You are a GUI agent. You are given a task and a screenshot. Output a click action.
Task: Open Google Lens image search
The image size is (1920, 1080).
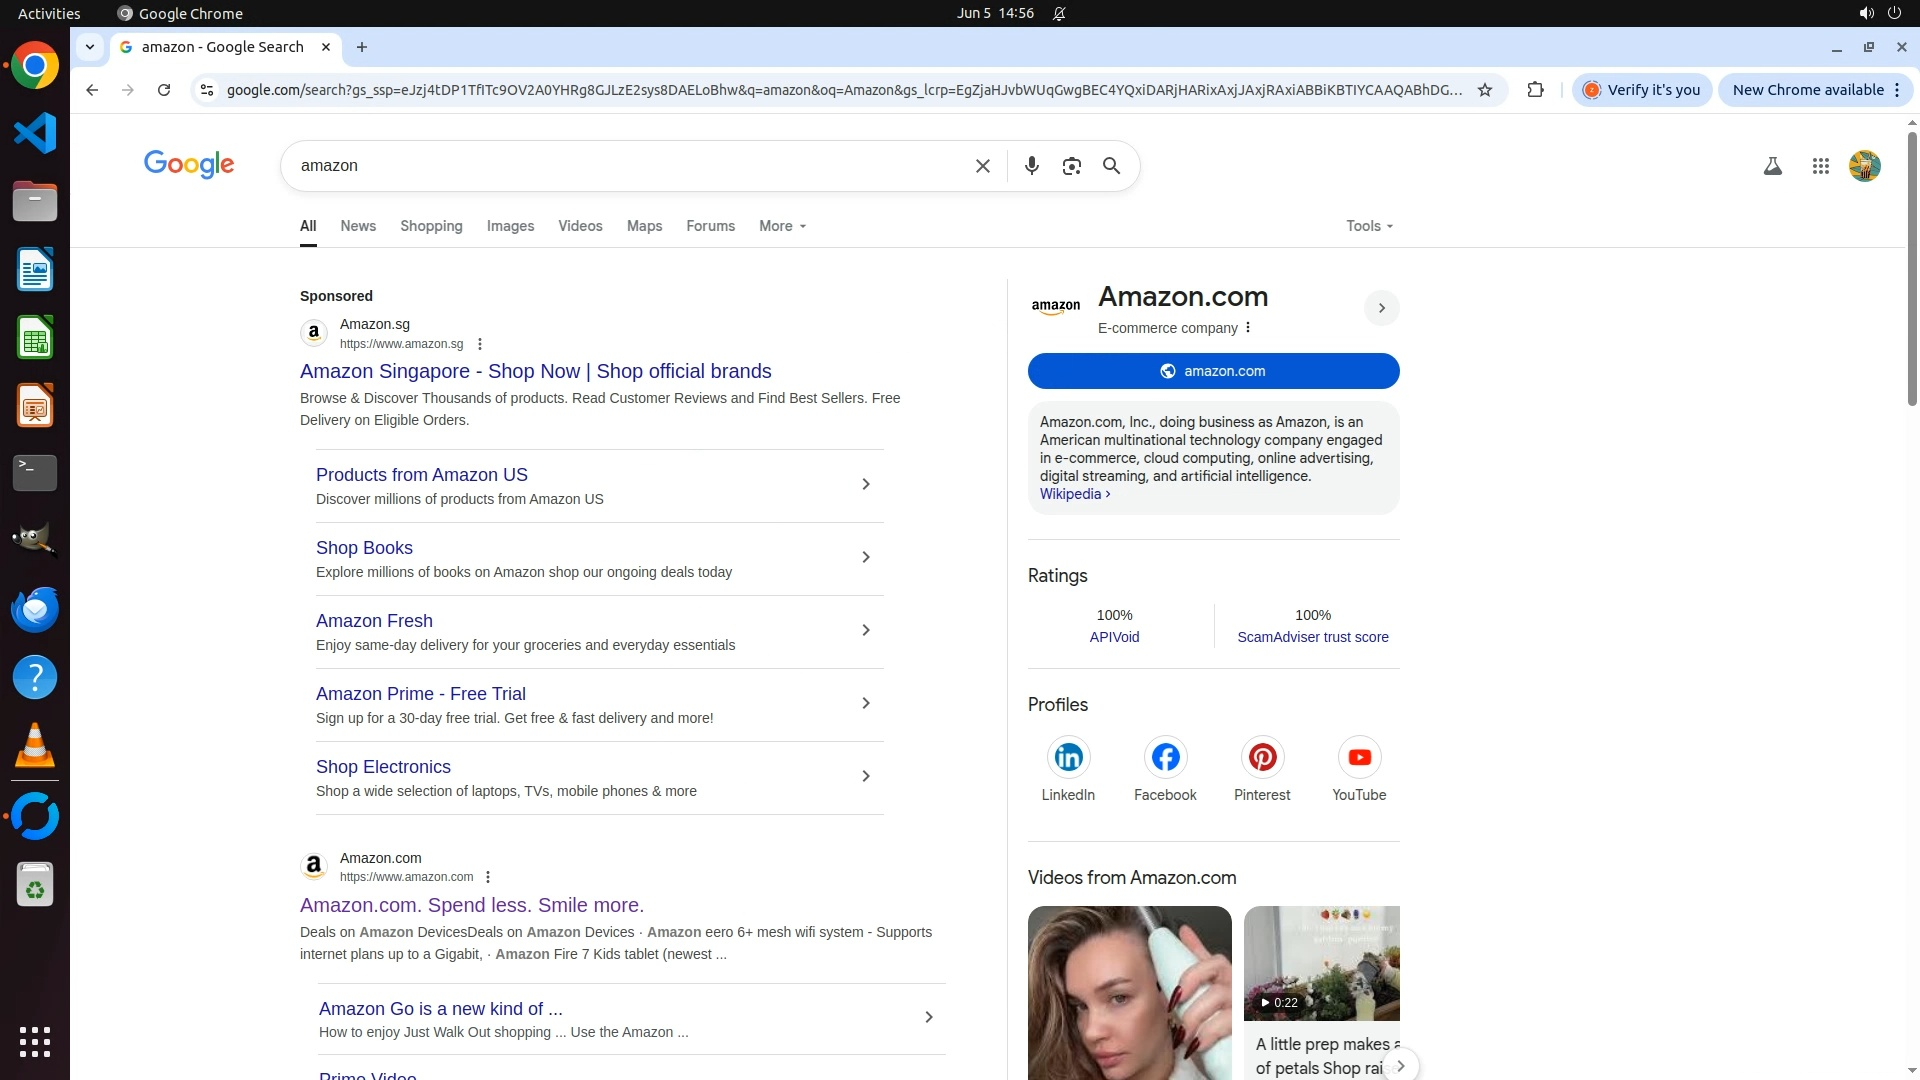(x=1071, y=166)
